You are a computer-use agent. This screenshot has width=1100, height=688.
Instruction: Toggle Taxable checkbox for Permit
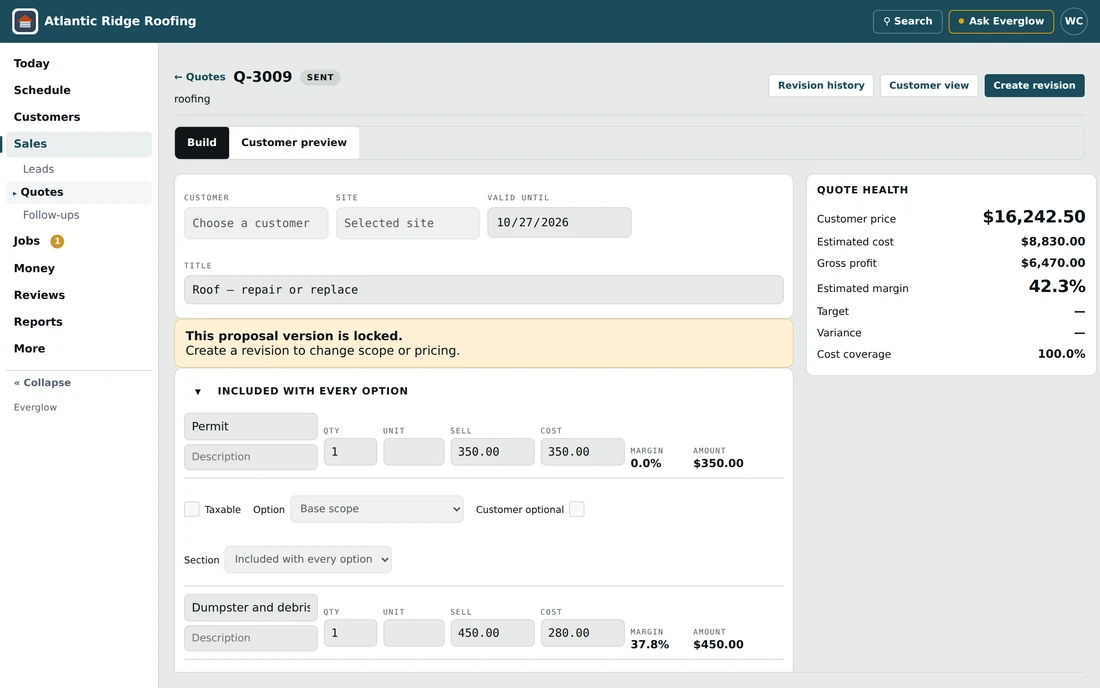192,509
